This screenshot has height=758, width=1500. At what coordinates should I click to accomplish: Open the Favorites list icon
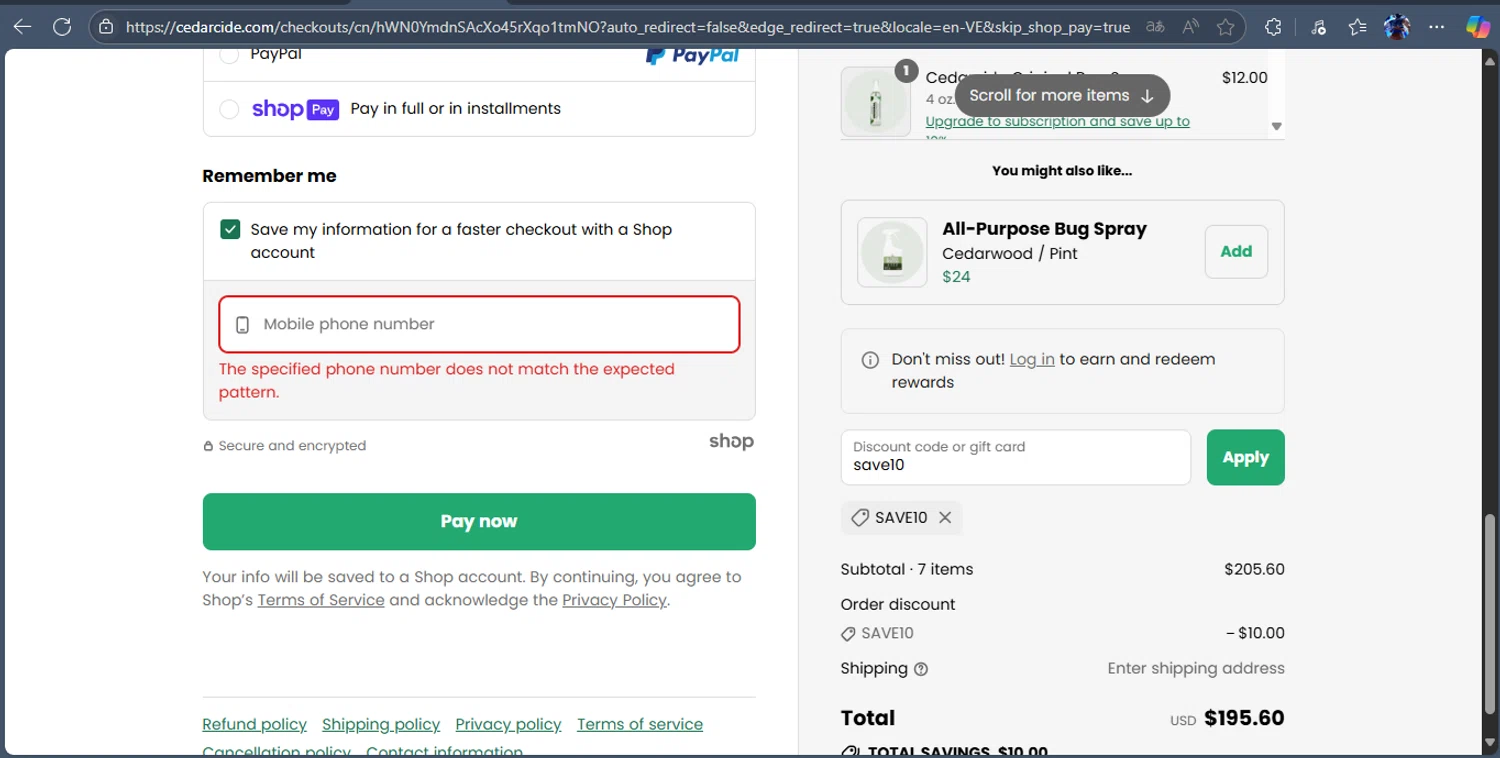1357,27
